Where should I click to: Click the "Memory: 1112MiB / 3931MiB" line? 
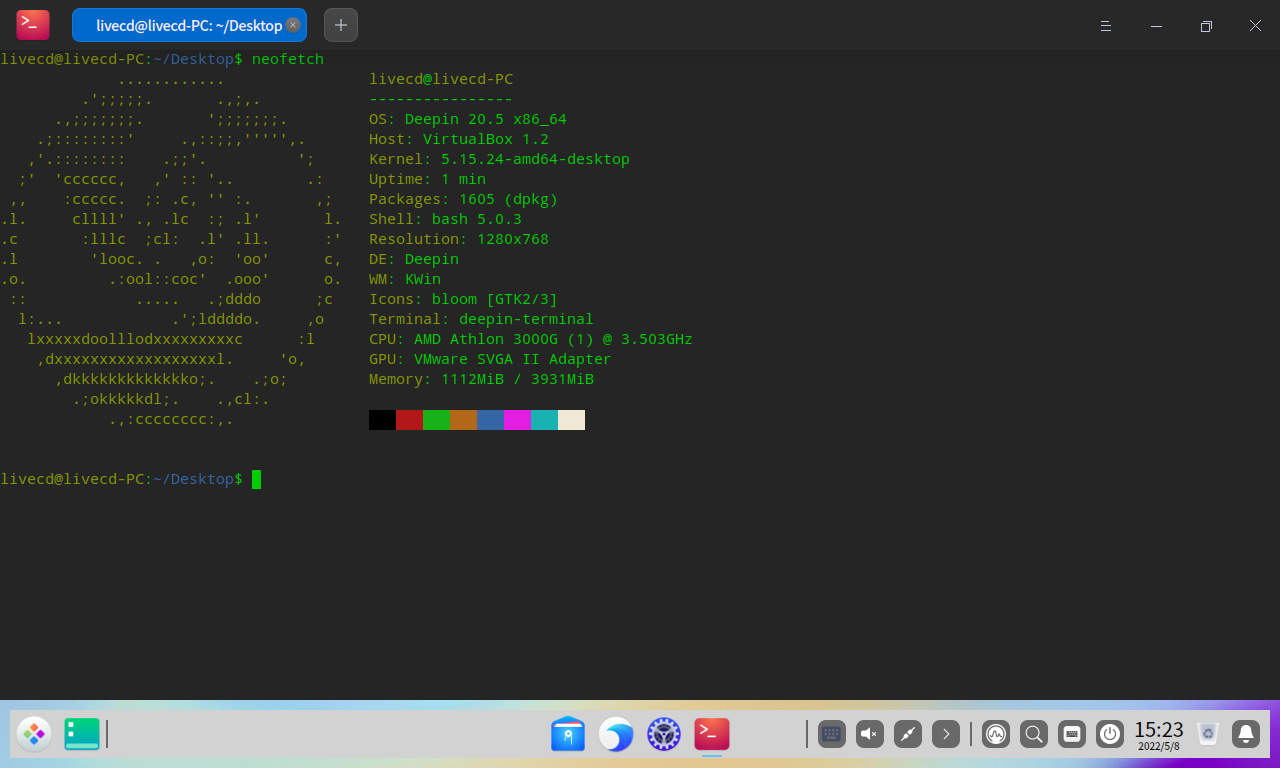[481, 379]
